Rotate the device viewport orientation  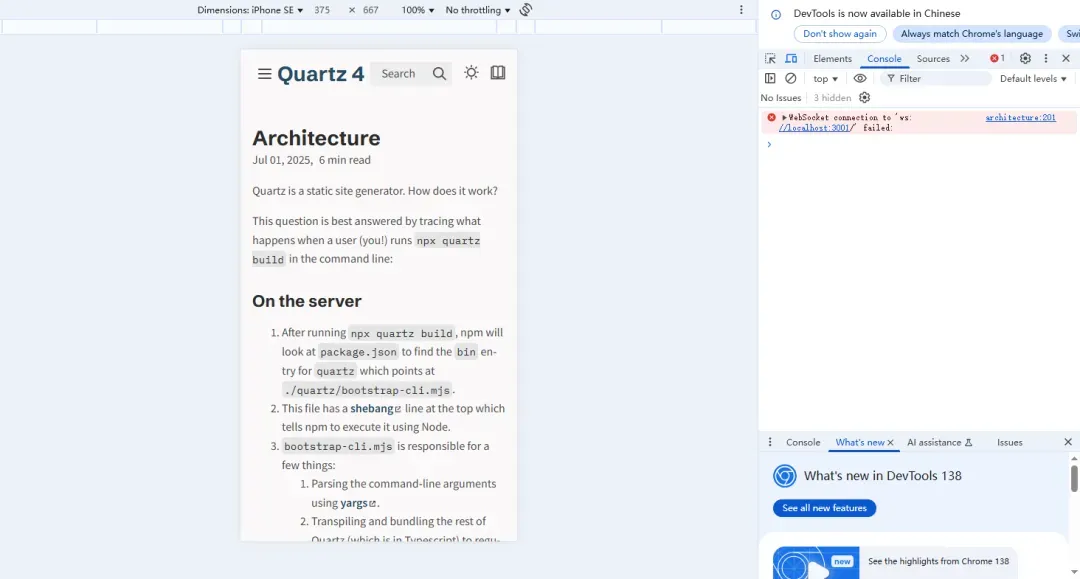pyautogui.click(x=526, y=10)
